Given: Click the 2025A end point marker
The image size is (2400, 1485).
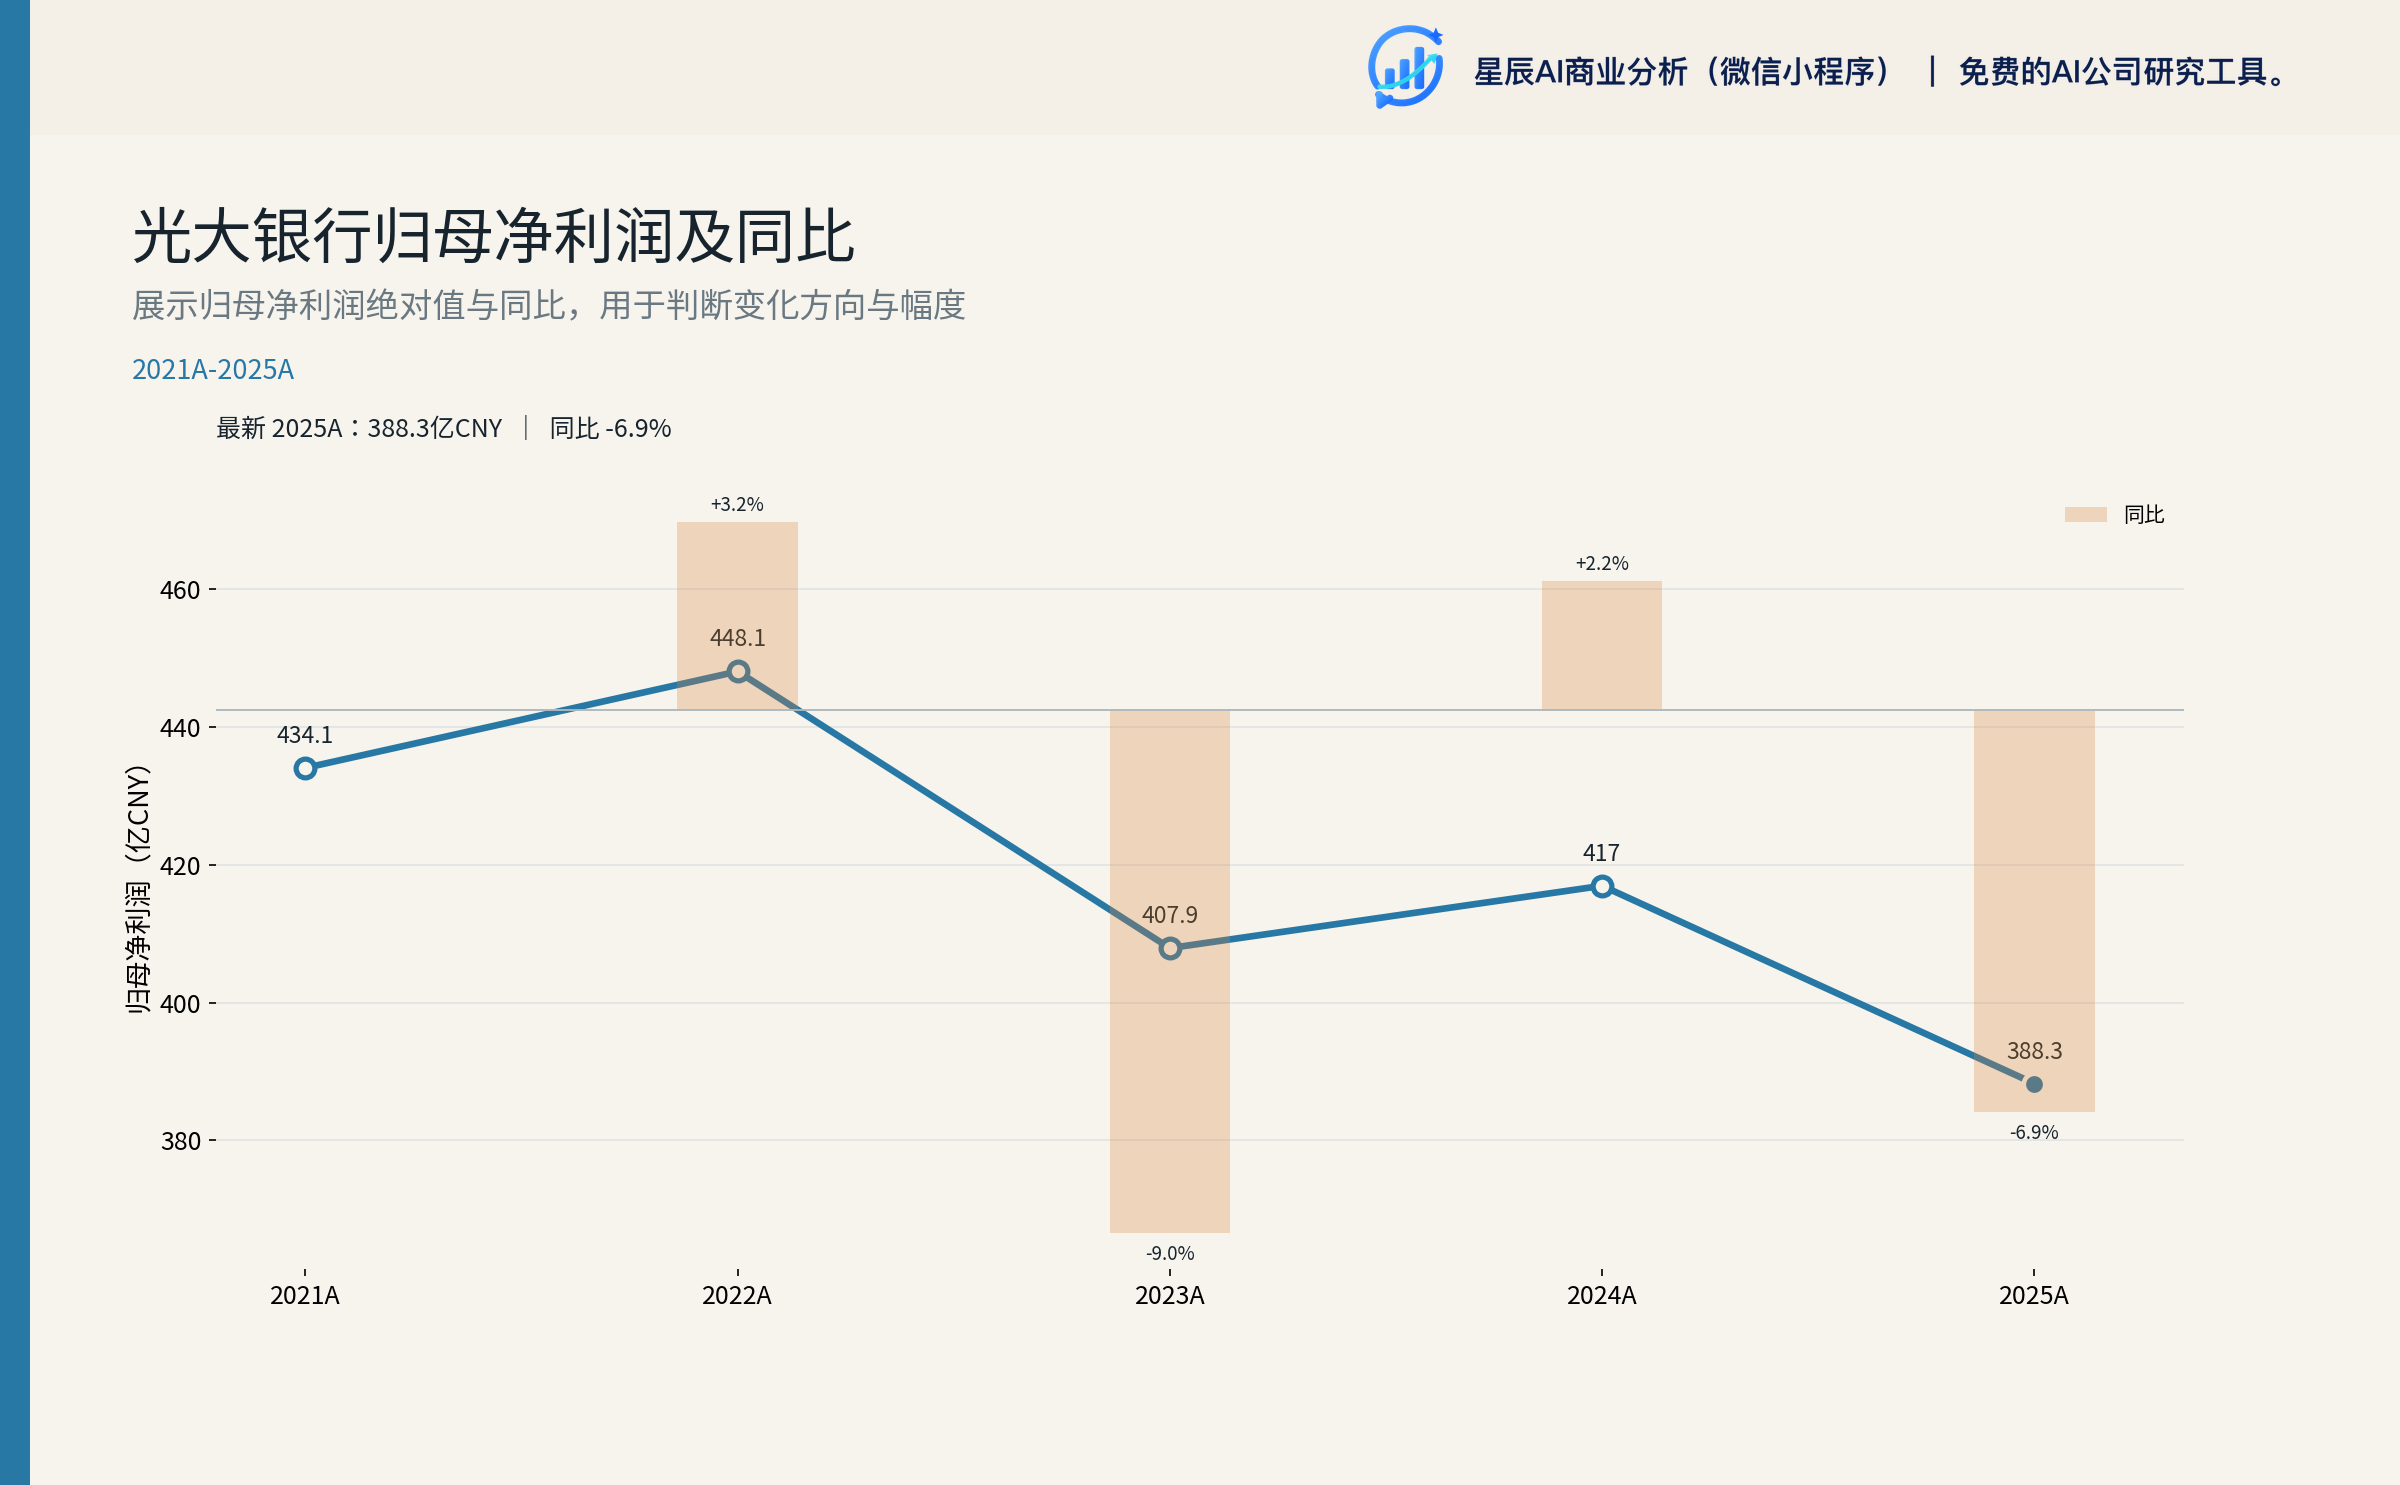Looking at the screenshot, I should tap(2034, 1084).
